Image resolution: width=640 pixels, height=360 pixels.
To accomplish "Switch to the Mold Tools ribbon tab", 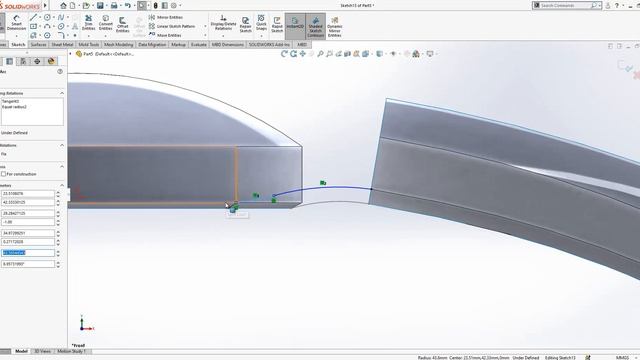I will 89,44.
